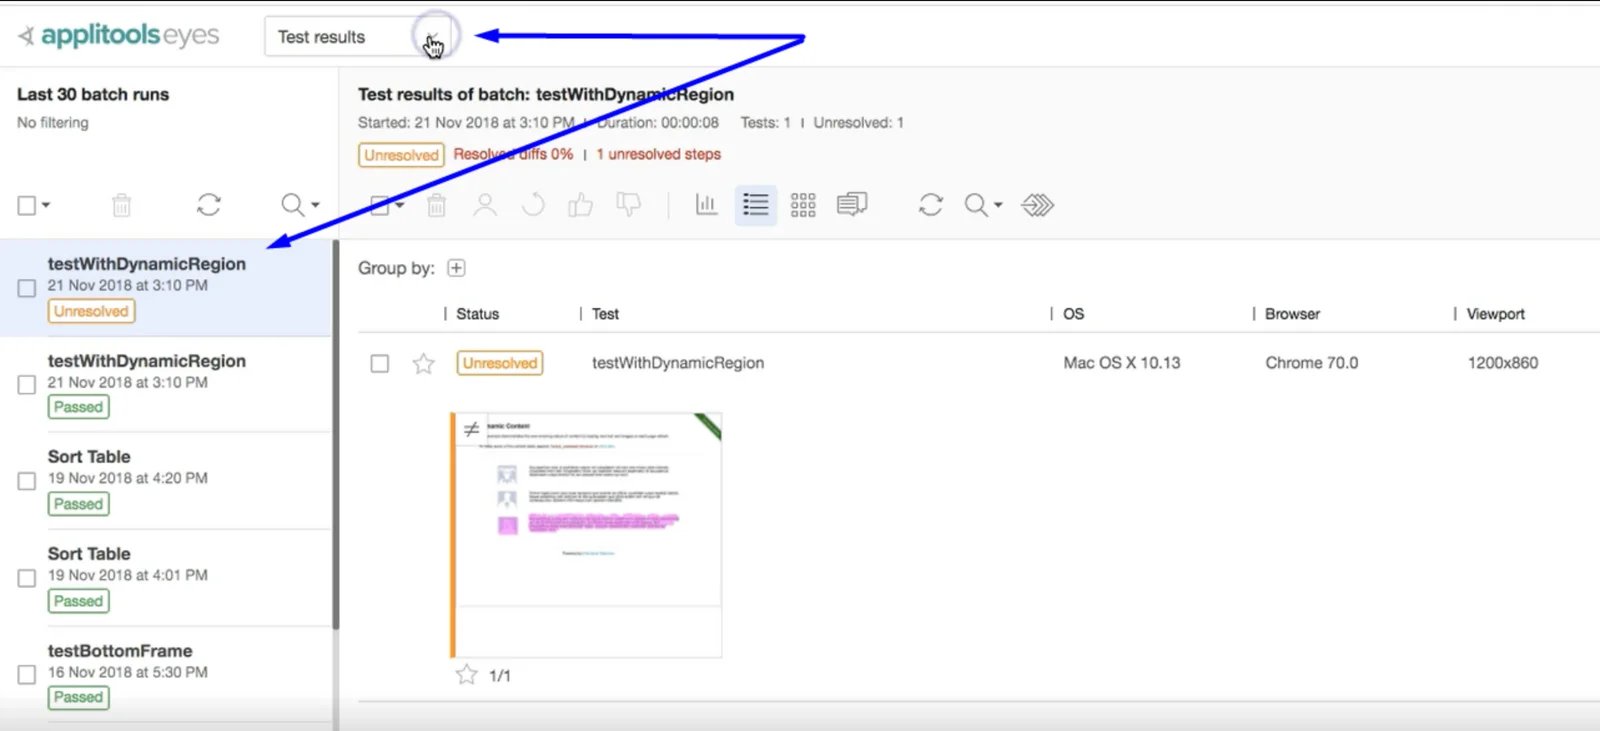
Task: Star the 1/1 step below thumbnail
Action: tap(467, 675)
